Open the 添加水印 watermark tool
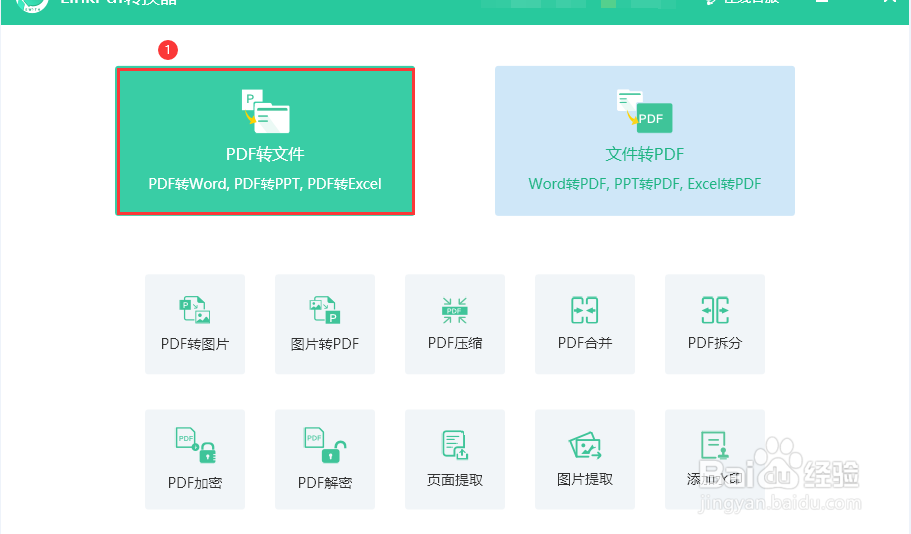The width and height of the screenshot is (911, 534). (x=715, y=459)
